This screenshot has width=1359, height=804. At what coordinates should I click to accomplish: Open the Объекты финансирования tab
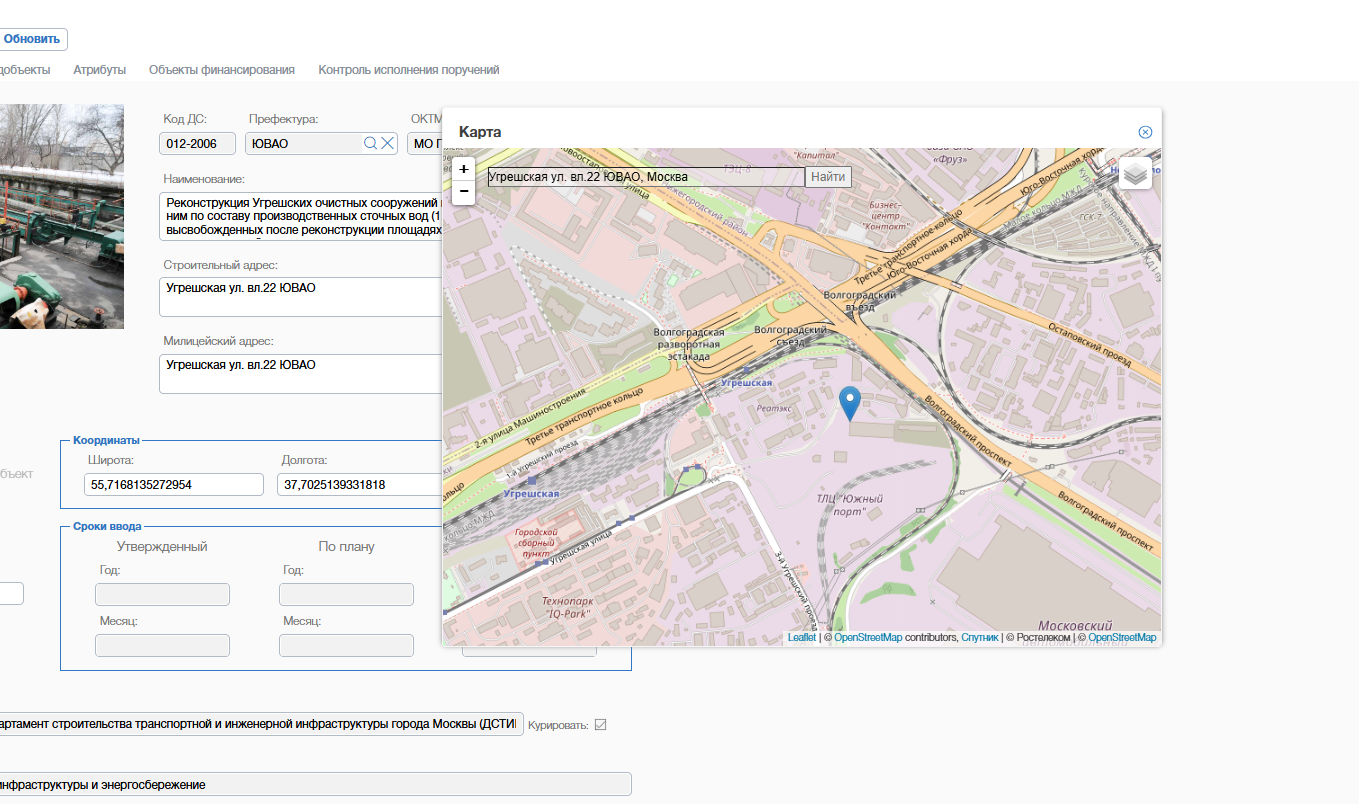[222, 70]
